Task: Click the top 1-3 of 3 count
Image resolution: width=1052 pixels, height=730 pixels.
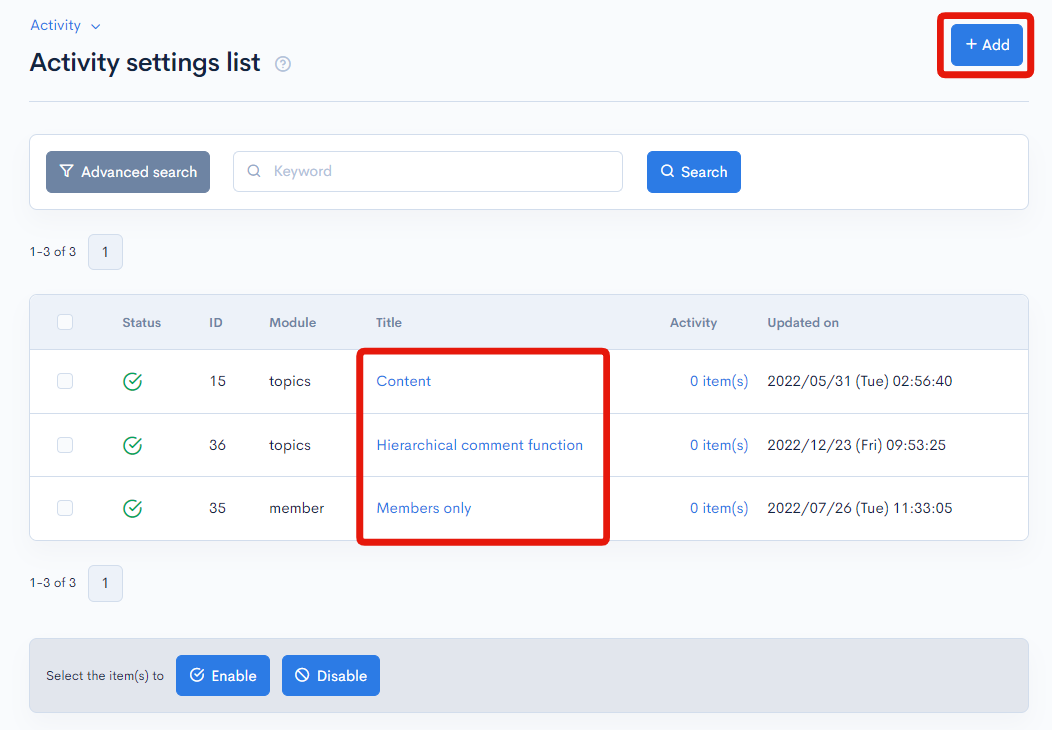Action: point(53,252)
